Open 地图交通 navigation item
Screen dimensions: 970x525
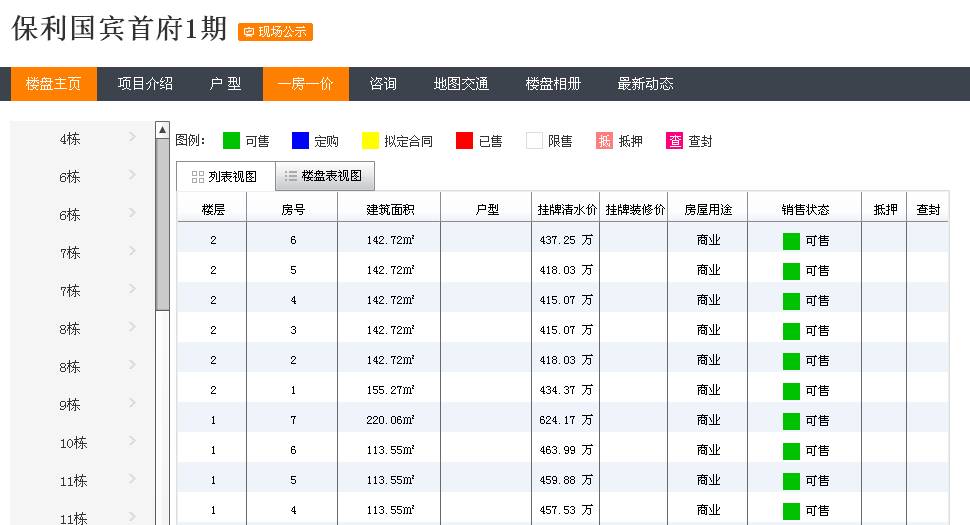tap(461, 83)
